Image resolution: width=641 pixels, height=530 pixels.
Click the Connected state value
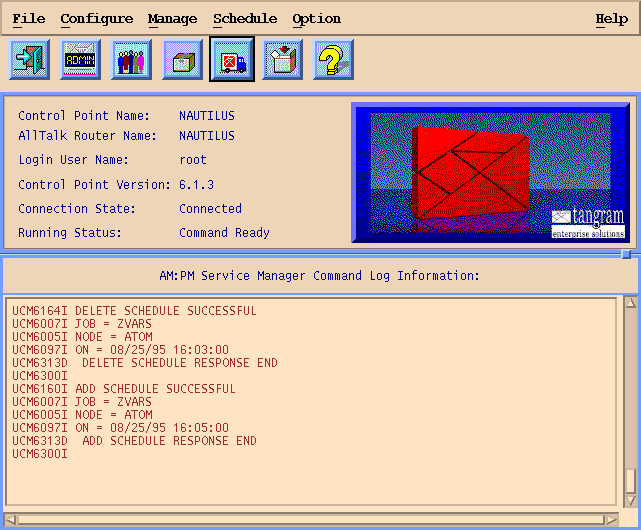coord(210,209)
